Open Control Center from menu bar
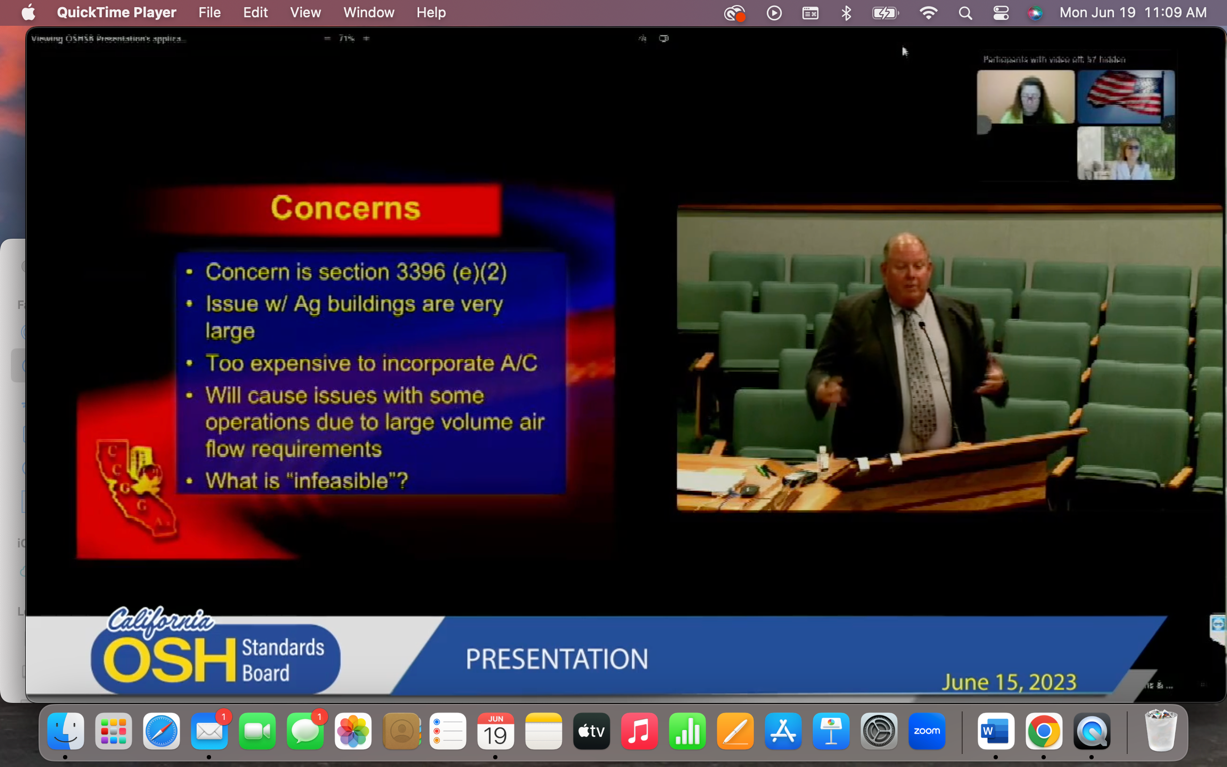Viewport: 1227px width, 767px height. (x=1000, y=13)
